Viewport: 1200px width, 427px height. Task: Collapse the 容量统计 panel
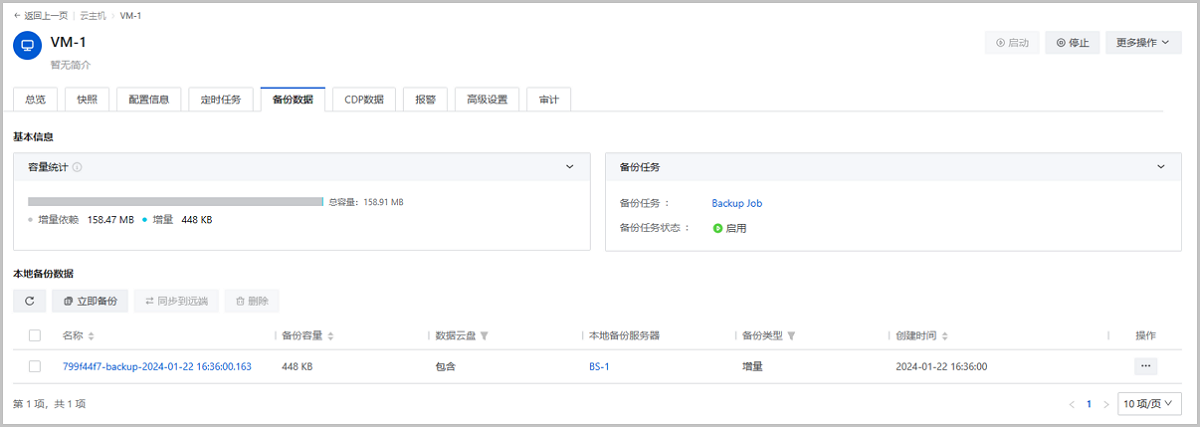pyautogui.click(x=569, y=167)
